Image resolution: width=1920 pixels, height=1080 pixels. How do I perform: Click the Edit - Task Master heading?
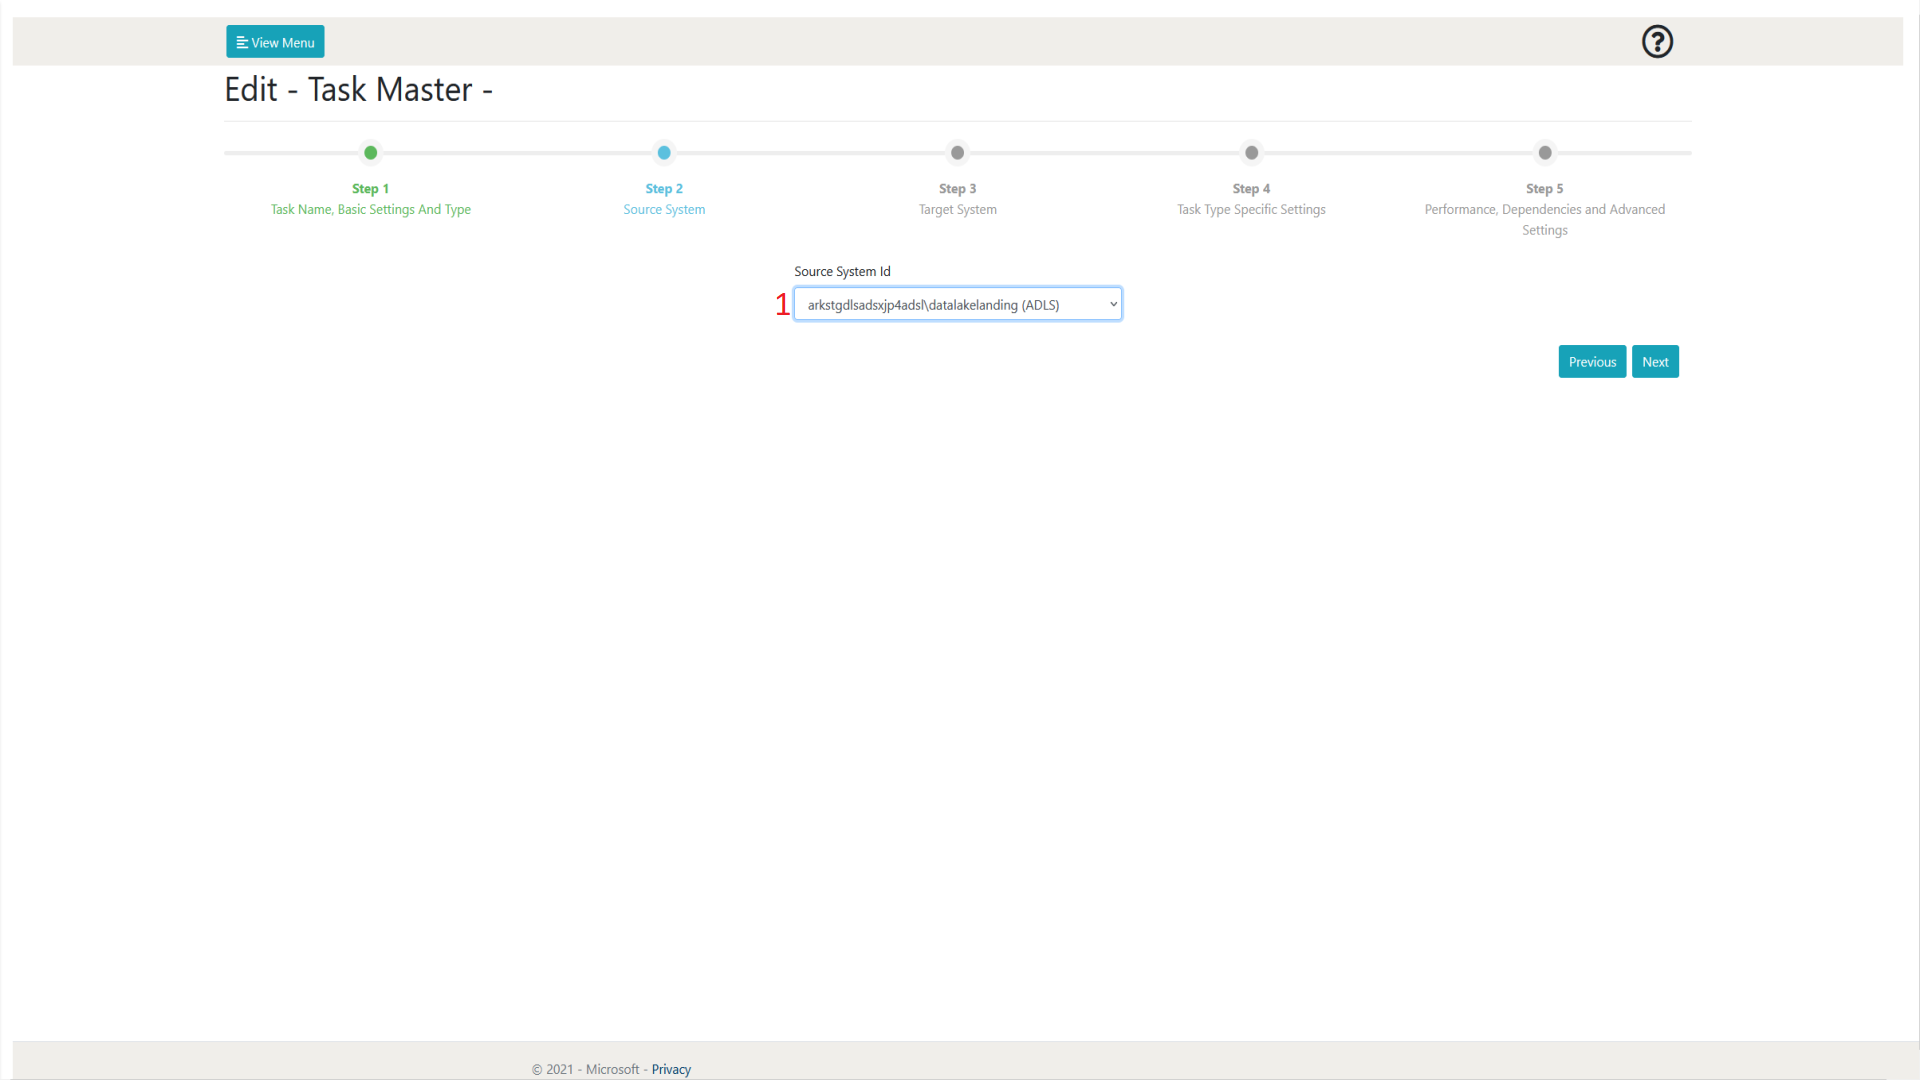pos(358,90)
